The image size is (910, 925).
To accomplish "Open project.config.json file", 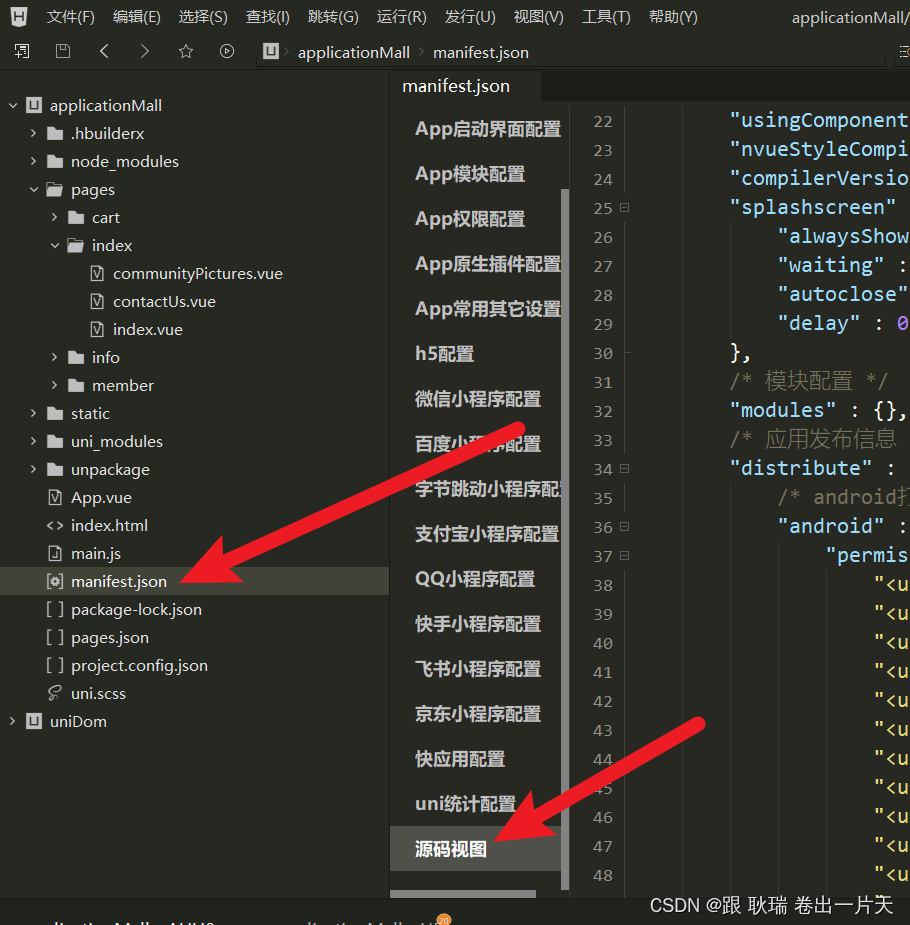I will (x=139, y=665).
